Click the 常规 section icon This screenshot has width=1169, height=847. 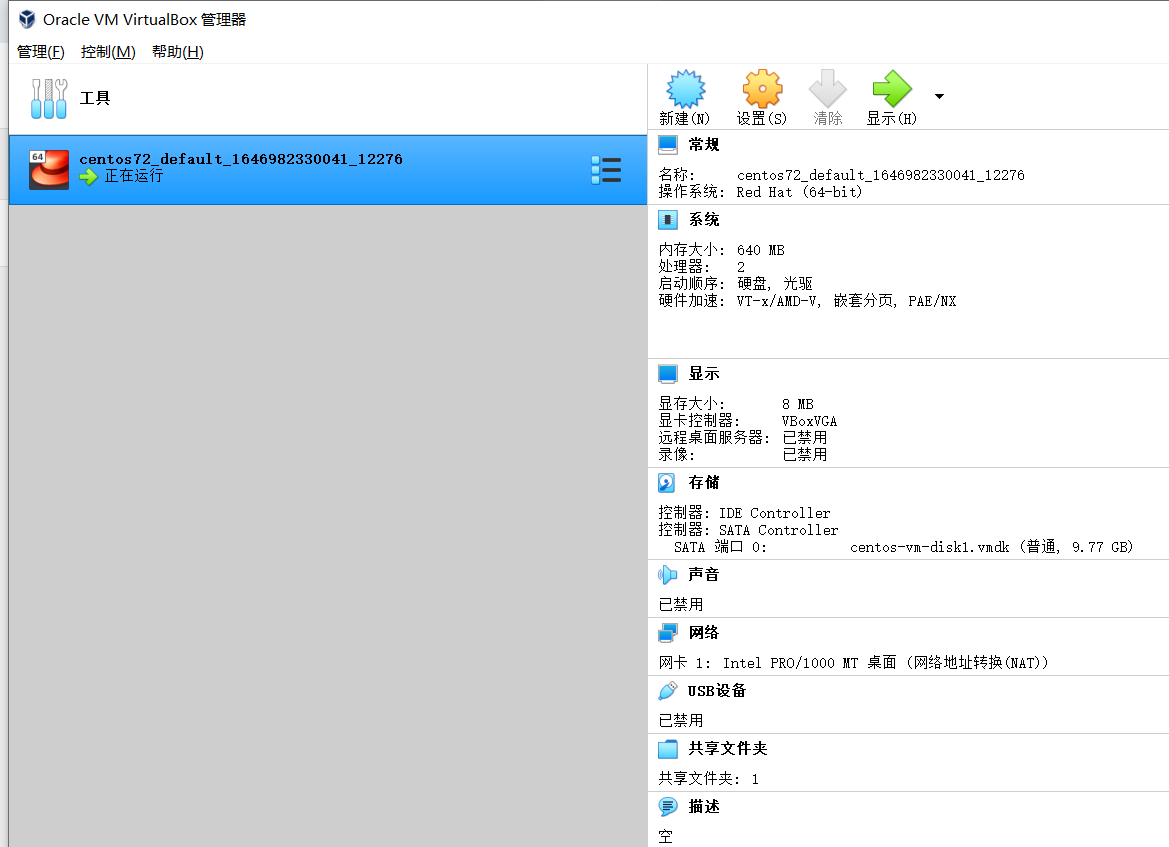pos(666,144)
